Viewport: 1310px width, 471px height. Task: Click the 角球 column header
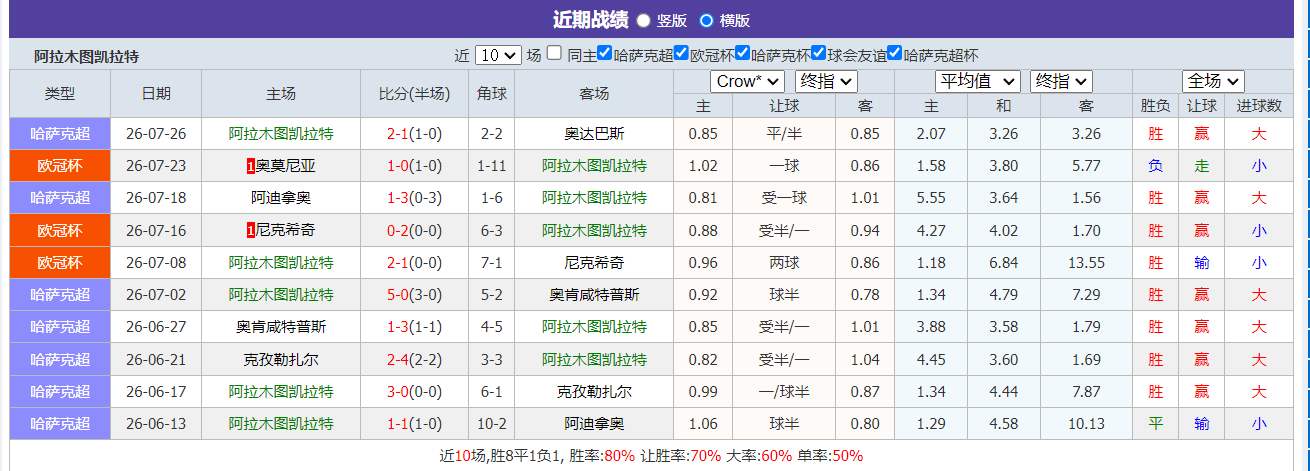491,94
